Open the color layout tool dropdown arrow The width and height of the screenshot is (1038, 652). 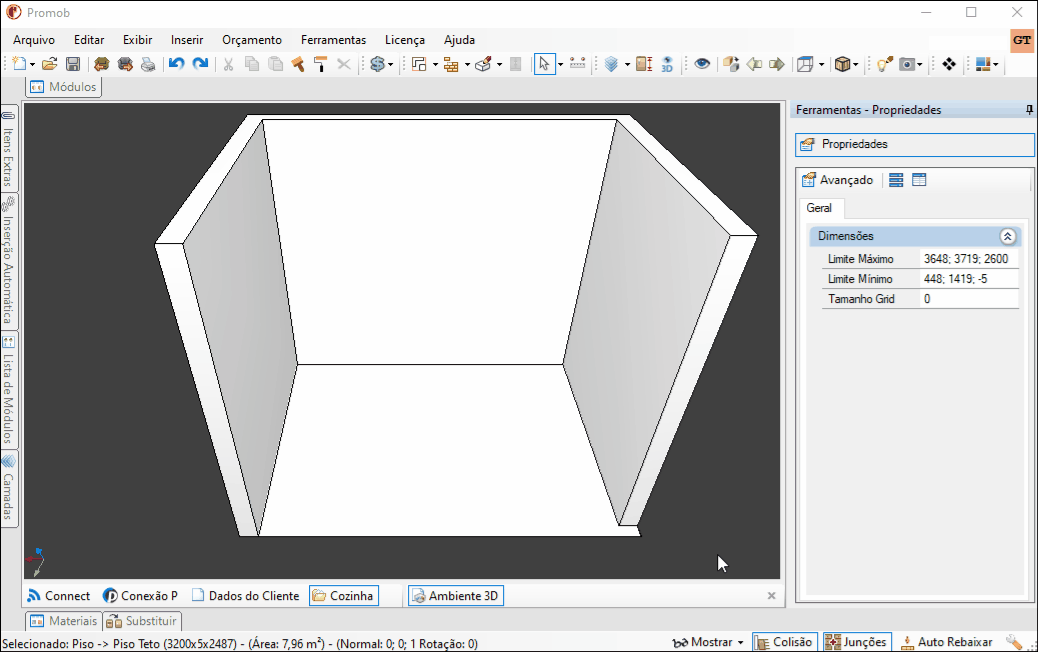coord(996,65)
